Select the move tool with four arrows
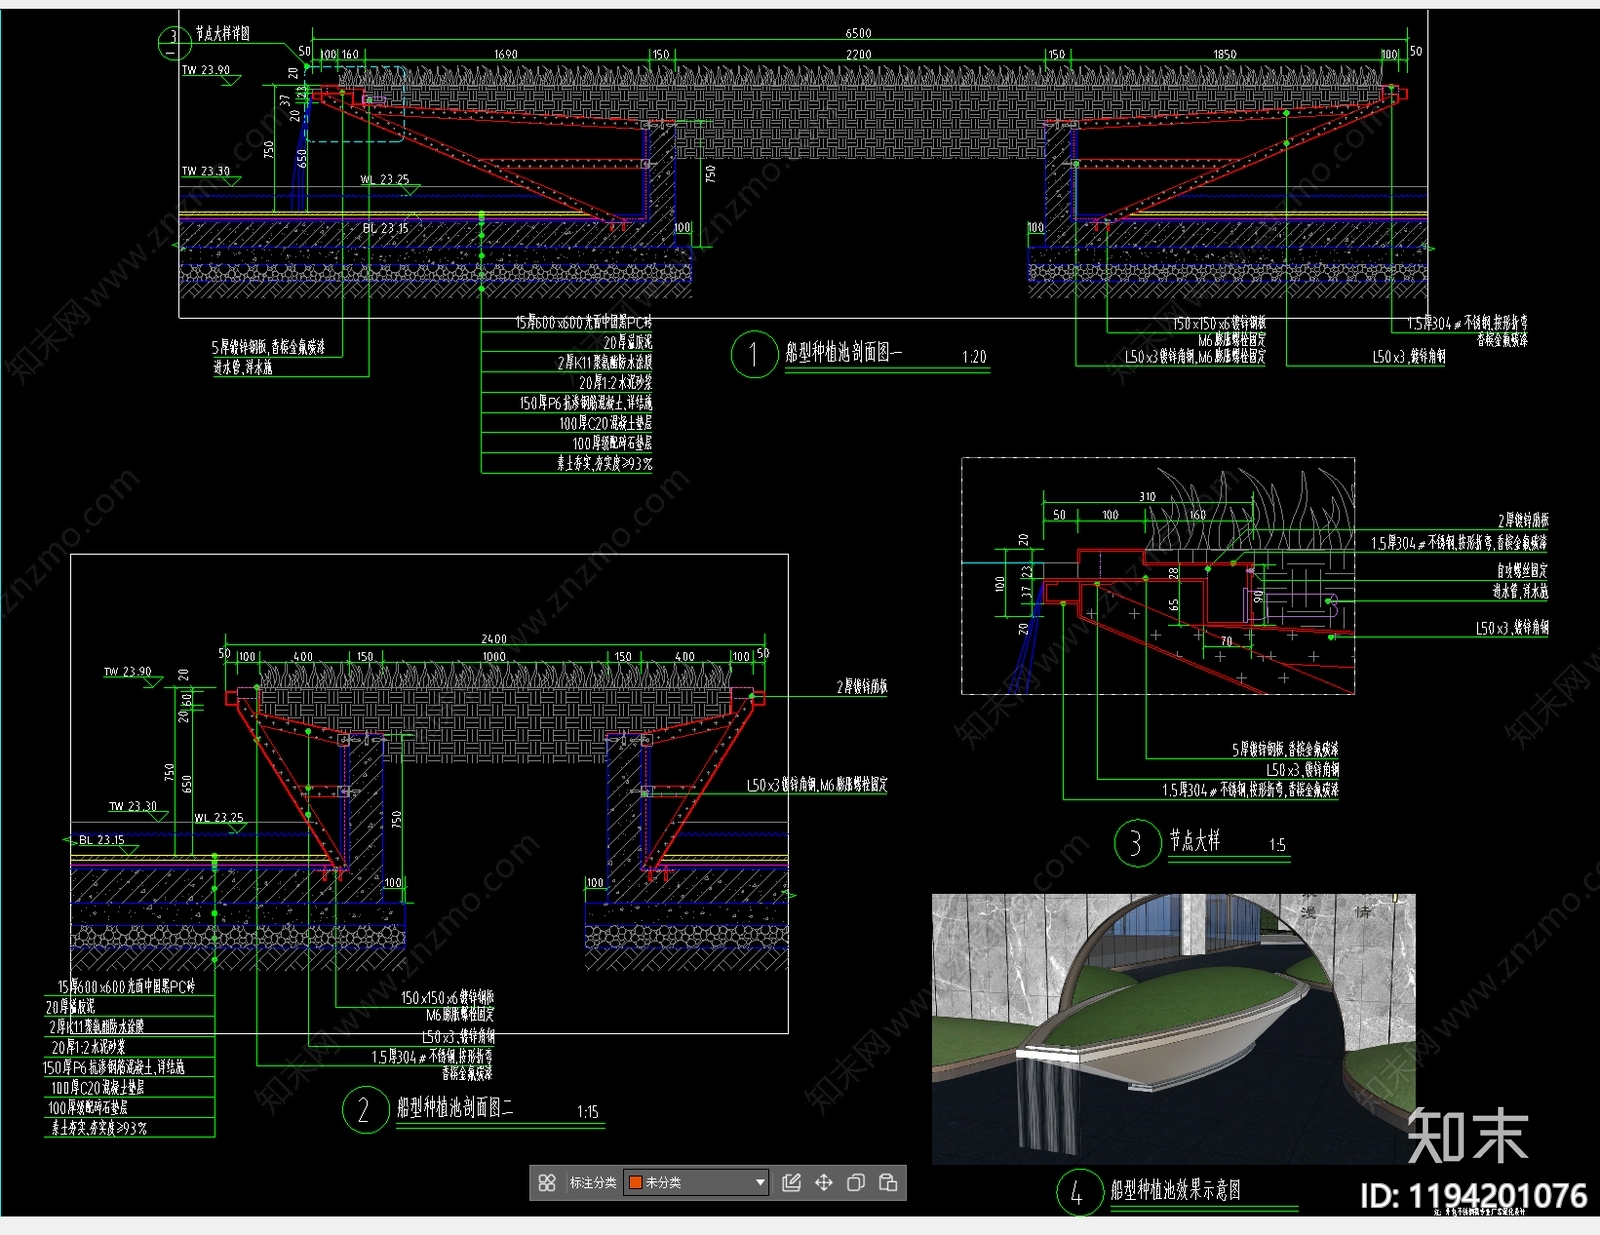Screen dimensions: 1600x1235 click(x=824, y=1183)
